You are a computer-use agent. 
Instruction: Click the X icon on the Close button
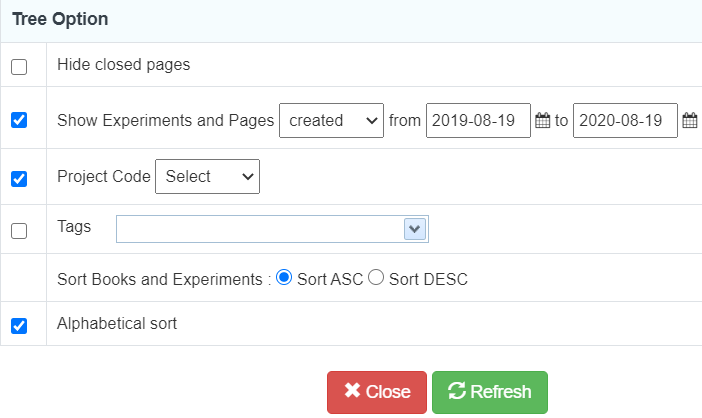tap(352, 390)
